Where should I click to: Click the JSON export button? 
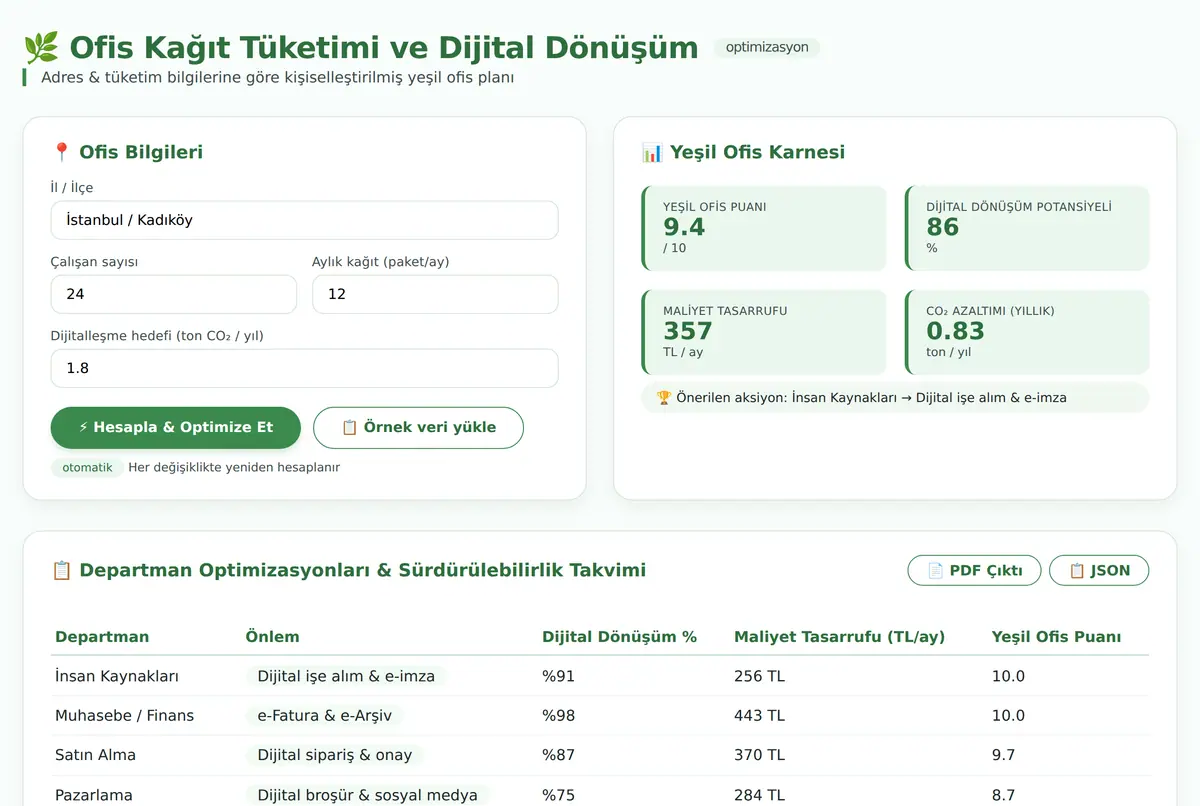1099,570
